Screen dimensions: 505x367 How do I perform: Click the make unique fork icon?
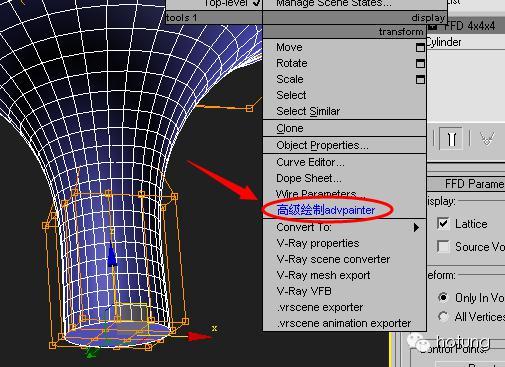(x=487, y=138)
